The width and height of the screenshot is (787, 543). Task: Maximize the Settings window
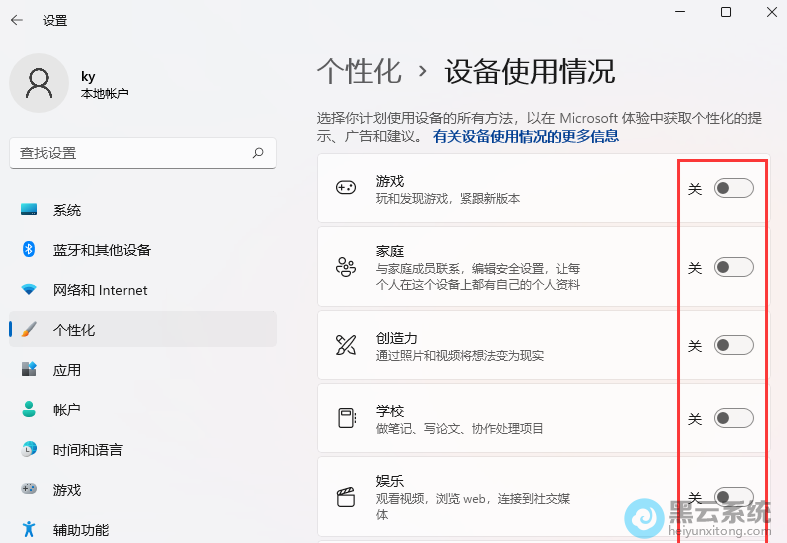click(726, 12)
